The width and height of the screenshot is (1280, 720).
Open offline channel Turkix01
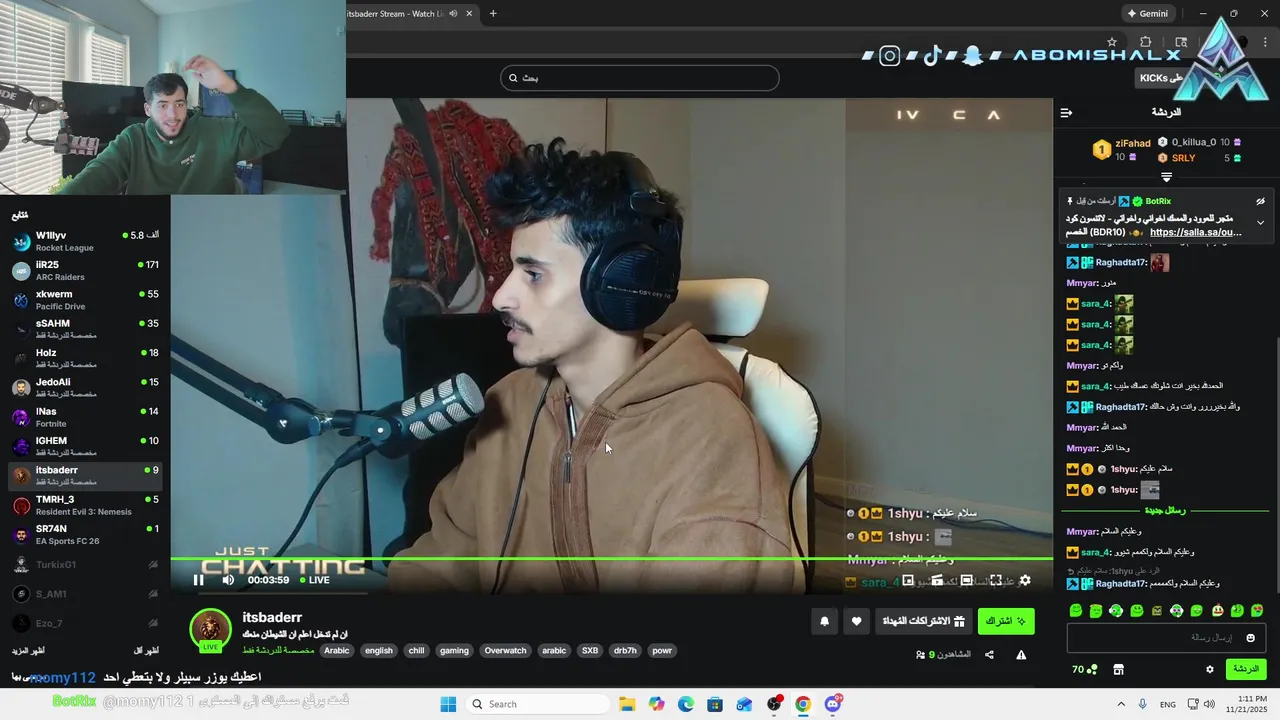click(x=85, y=564)
